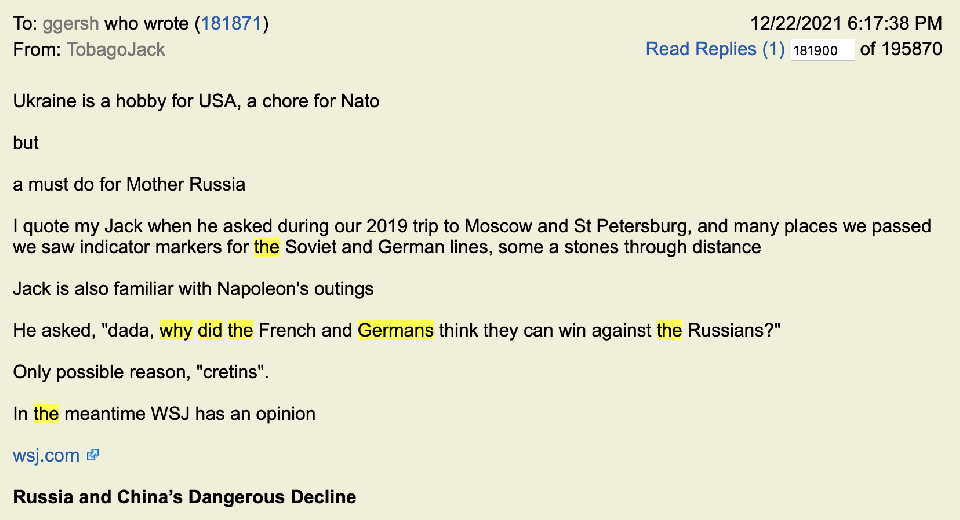Click the message number field showing 181900
The width and height of the screenshot is (960, 520).
(x=821, y=50)
